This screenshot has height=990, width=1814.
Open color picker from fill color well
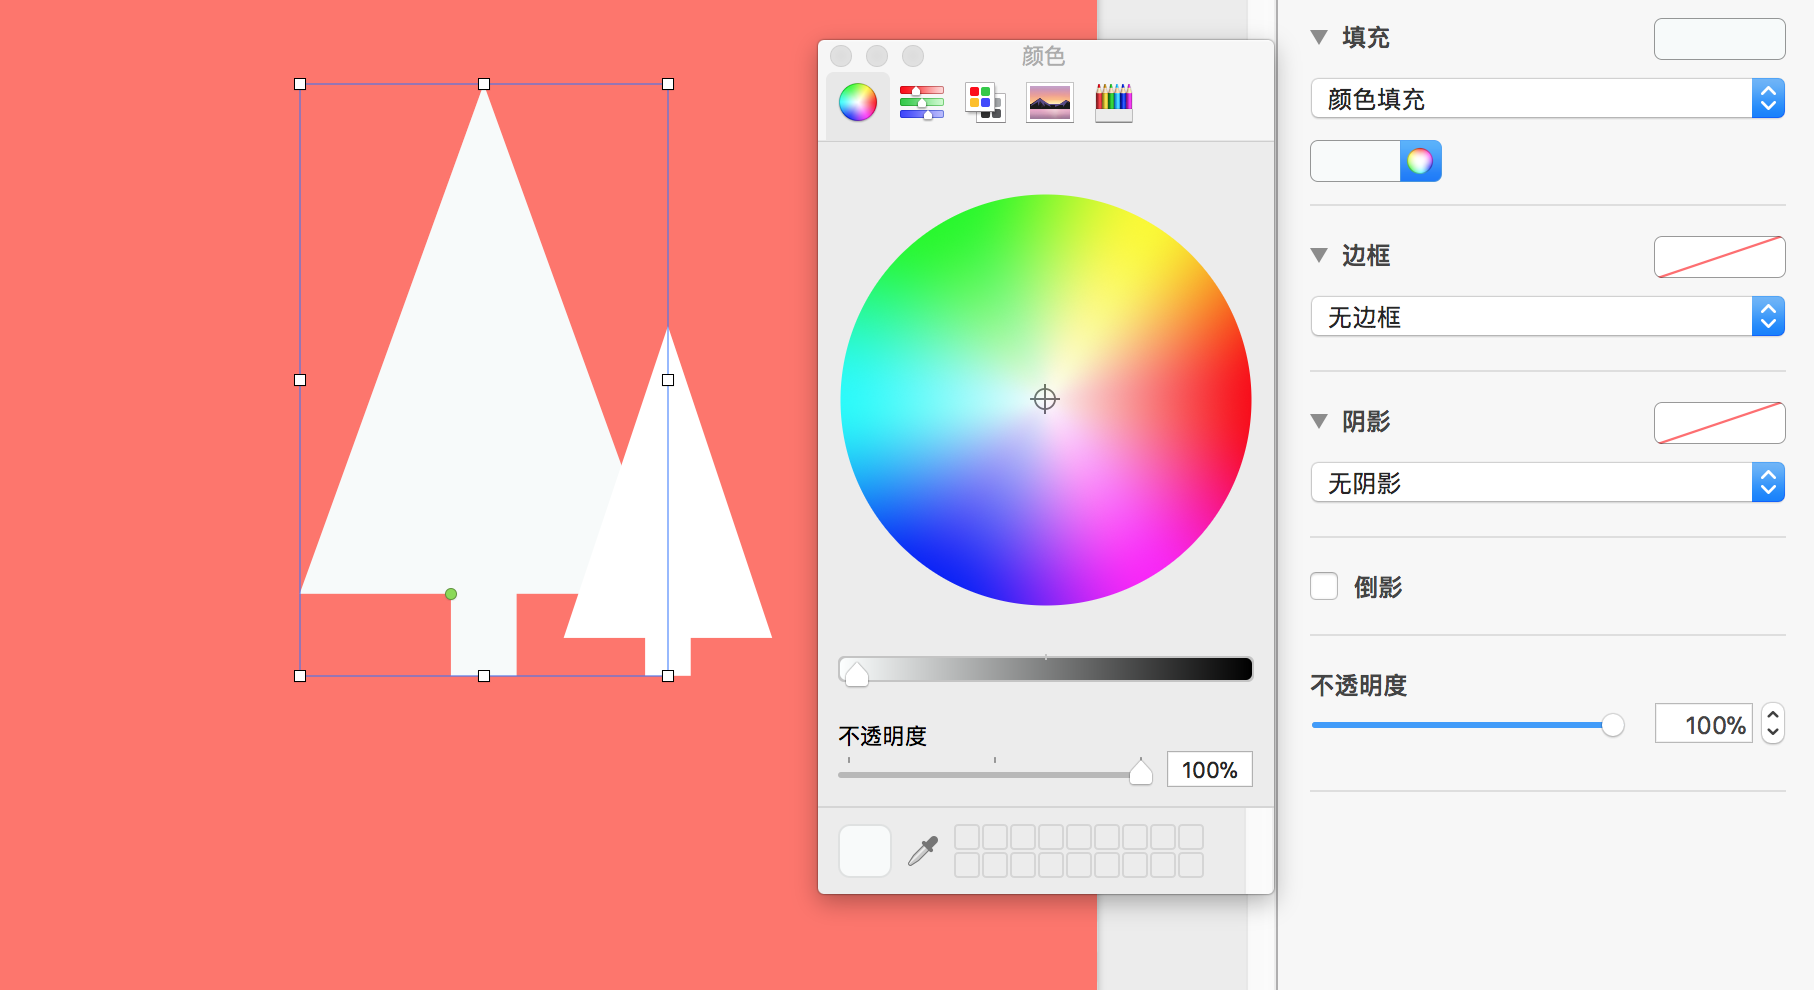coord(1420,161)
